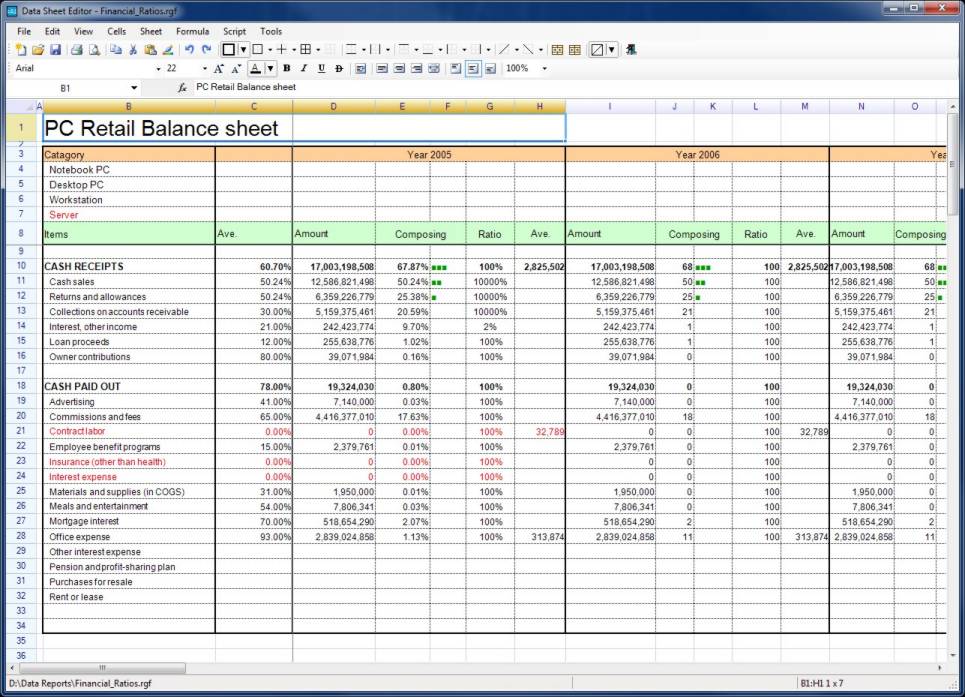Open the Formula menu
This screenshot has width=965, height=697.
click(192, 31)
